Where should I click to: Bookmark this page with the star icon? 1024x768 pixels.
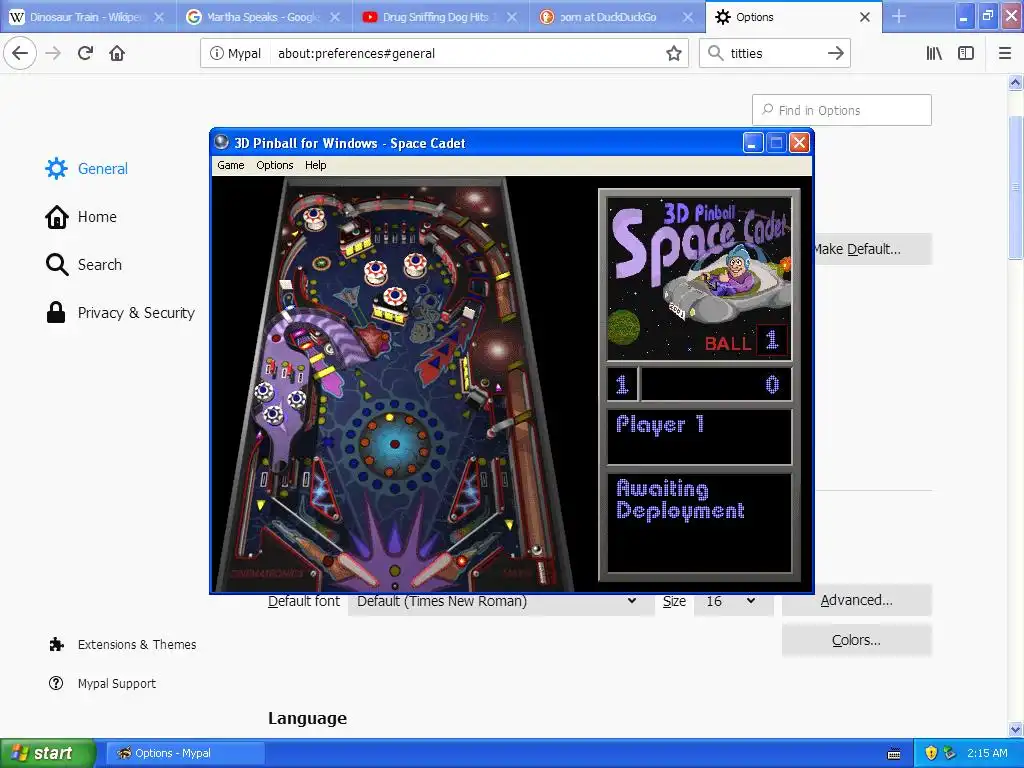coord(674,54)
